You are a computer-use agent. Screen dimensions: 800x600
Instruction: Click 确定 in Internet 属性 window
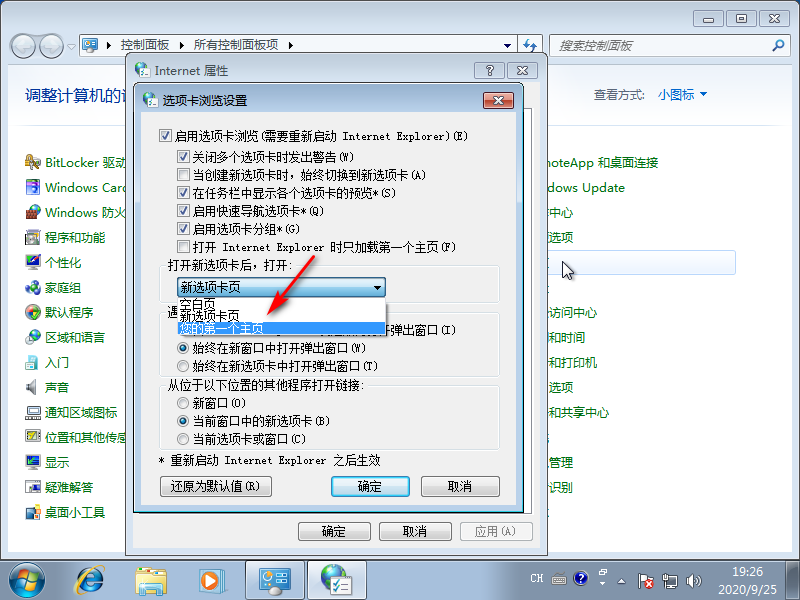(334, 531)
